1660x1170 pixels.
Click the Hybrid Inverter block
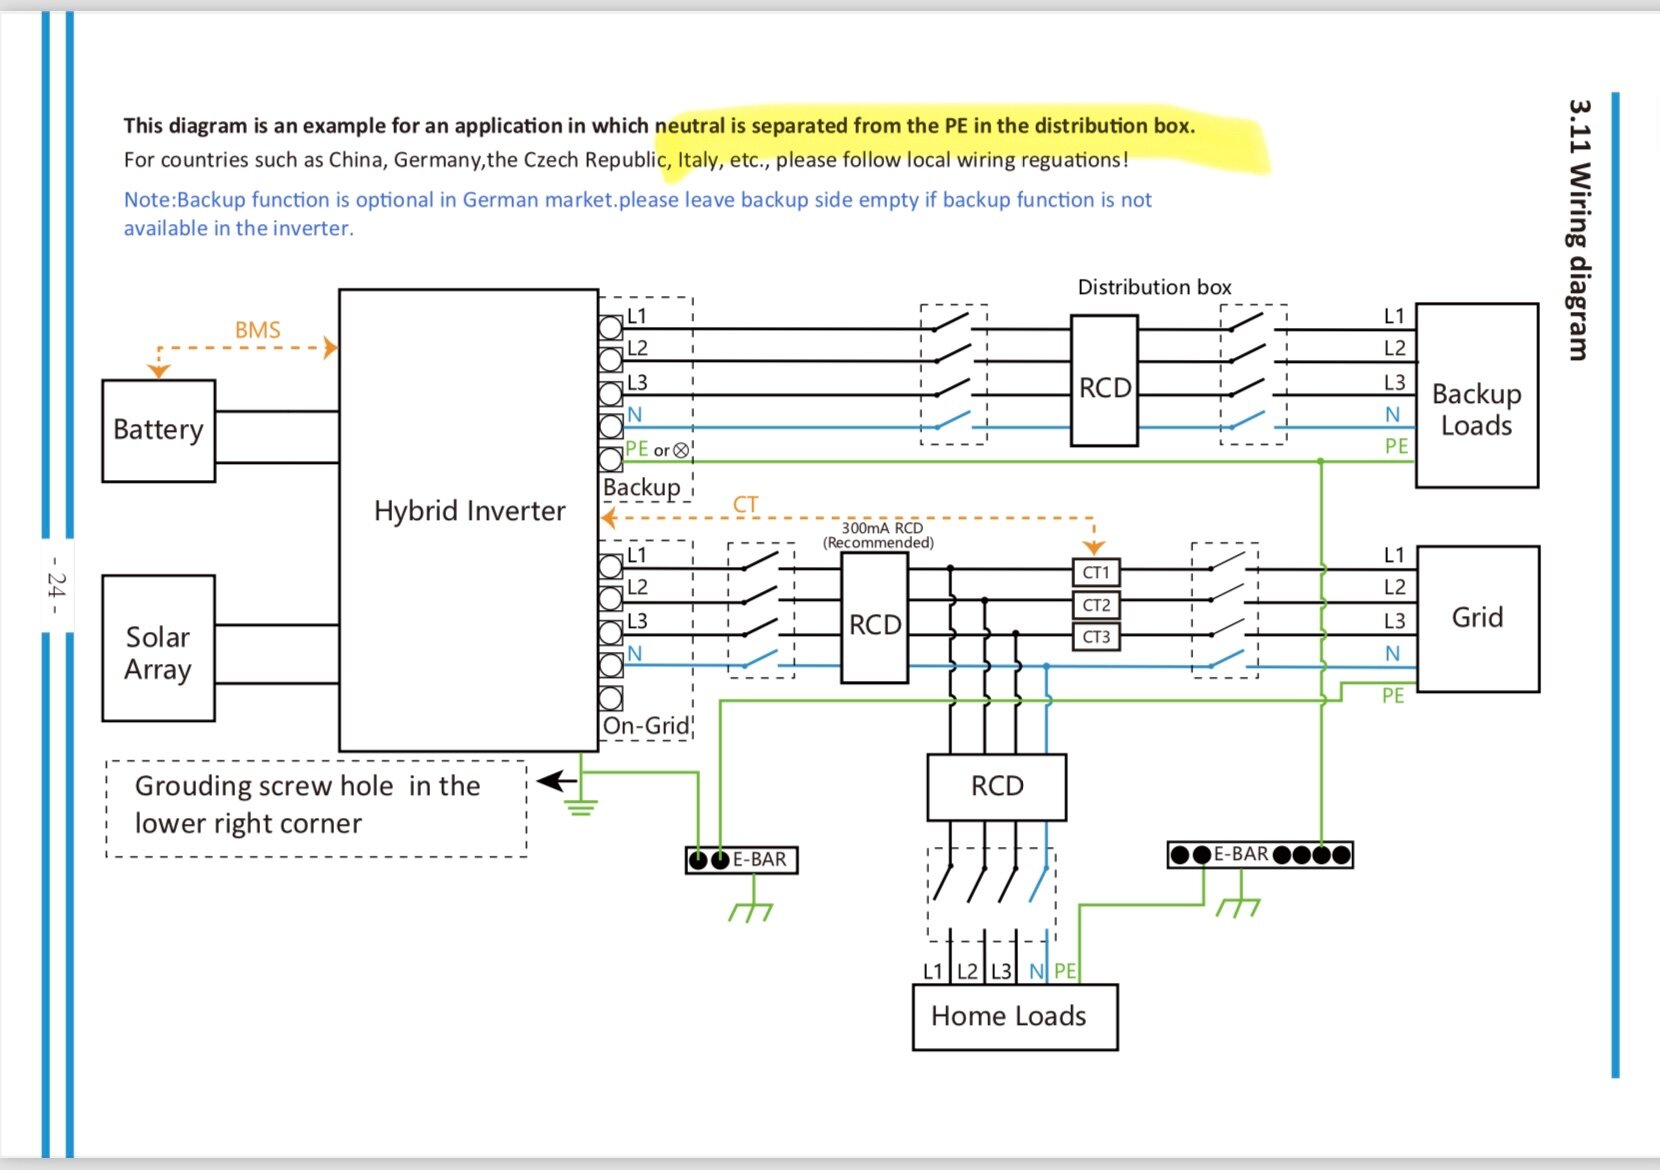point(469,520)
